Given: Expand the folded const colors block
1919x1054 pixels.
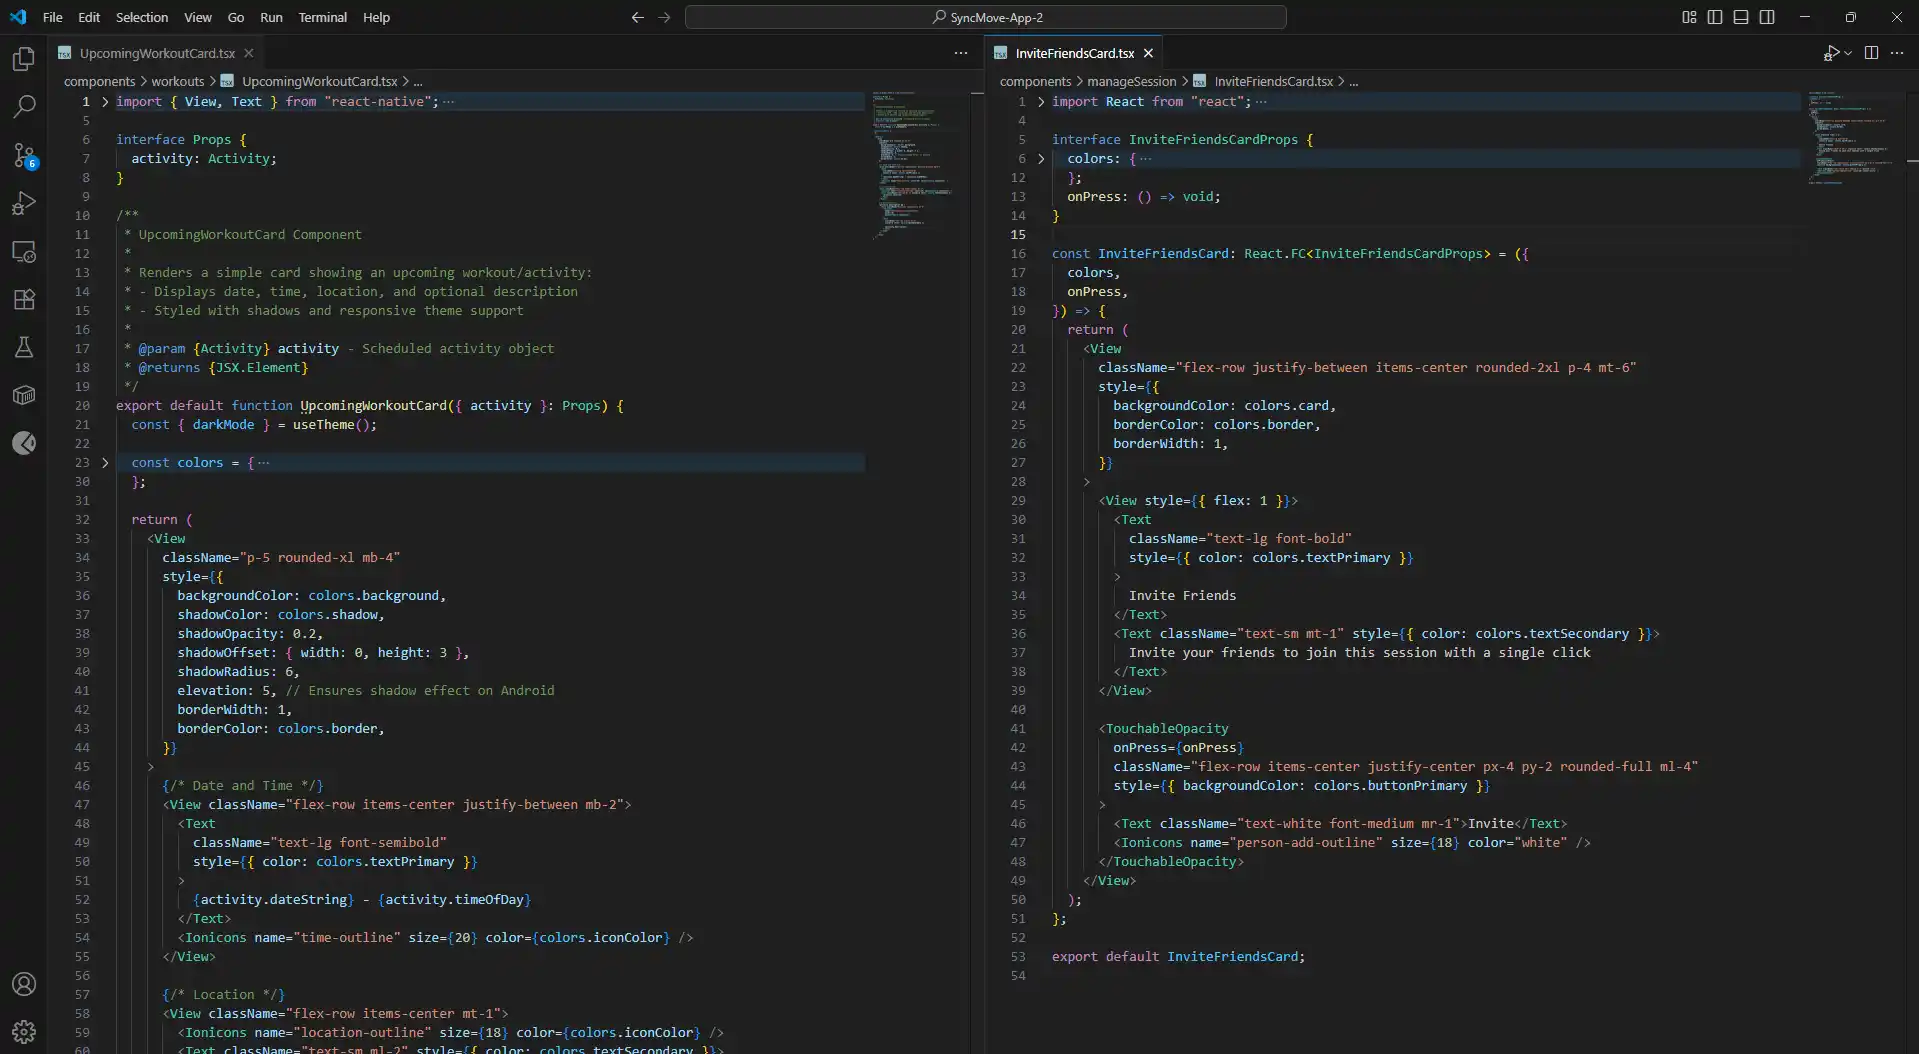Looking at the screenshot, I should coord(105,463).
